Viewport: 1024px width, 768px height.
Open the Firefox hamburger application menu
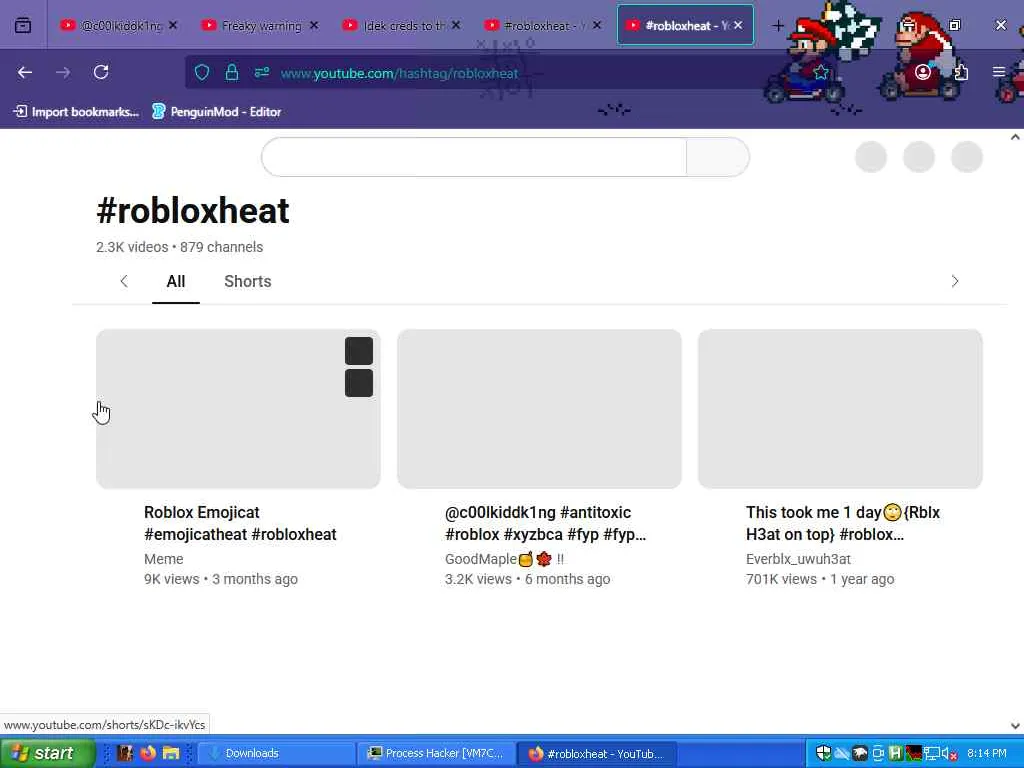click(999, 72)
